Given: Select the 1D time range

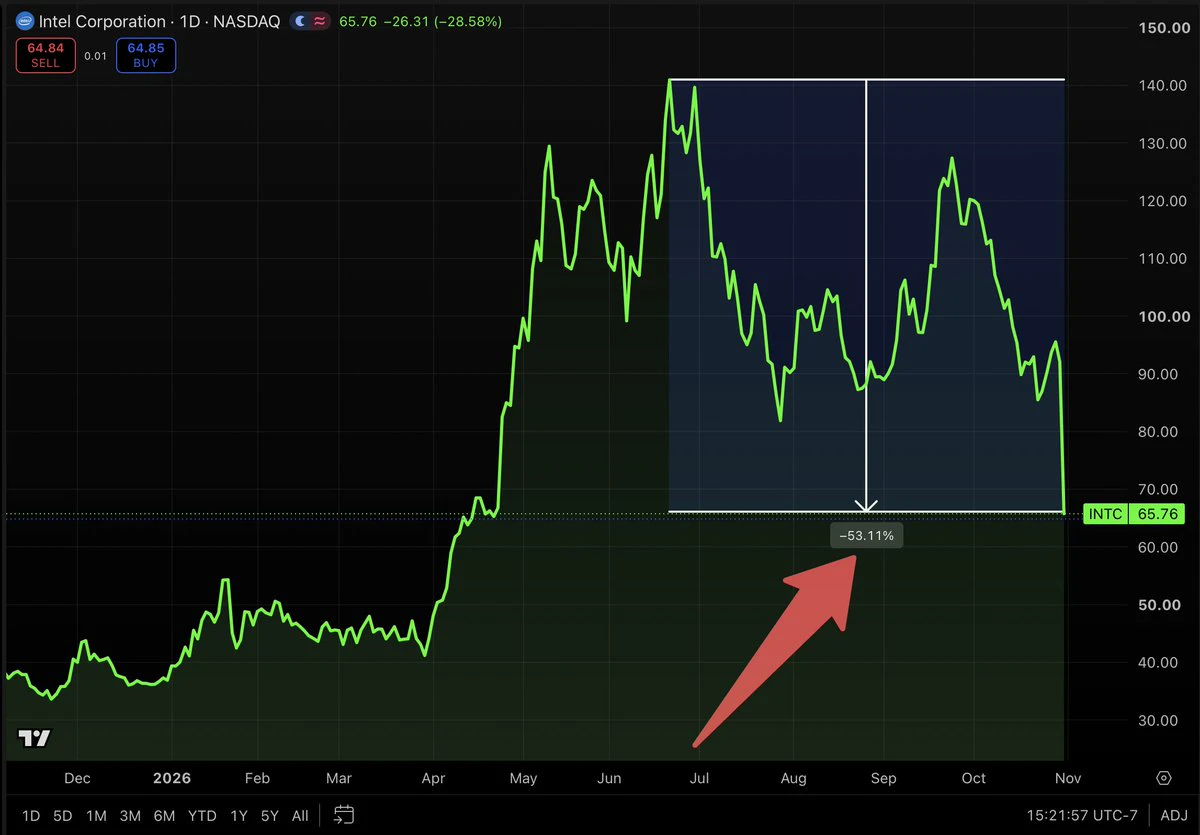Looking at the screenshot, I should click(31, 815).
